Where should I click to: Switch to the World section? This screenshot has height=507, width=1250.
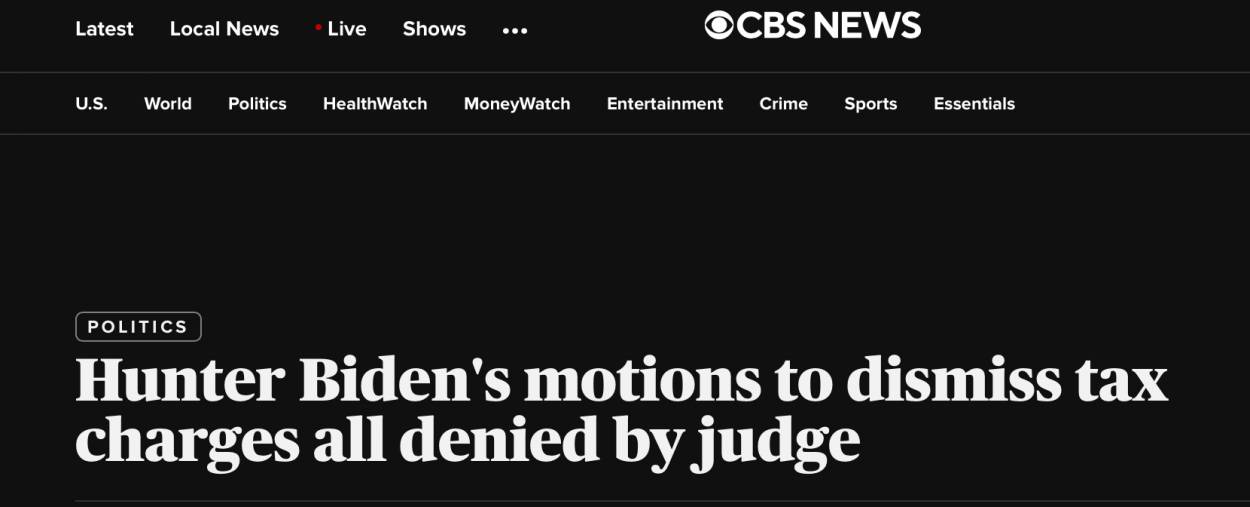pyautogui.click(x=168, y=104)
